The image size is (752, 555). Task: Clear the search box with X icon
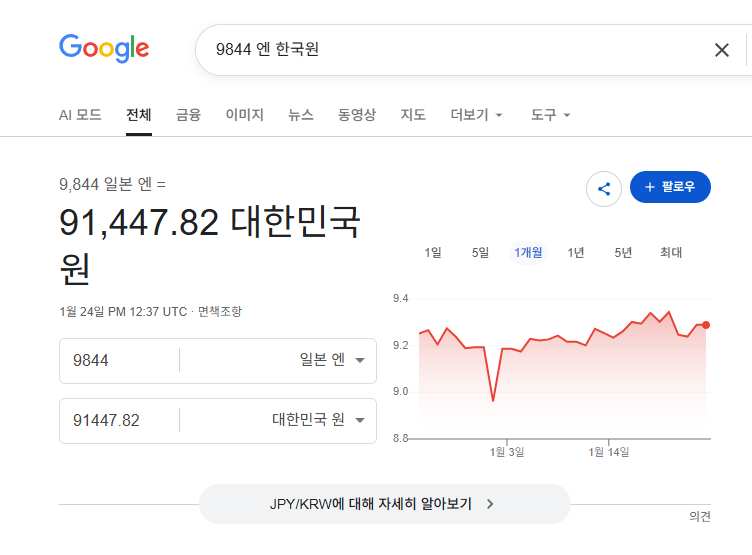(721, 50)
